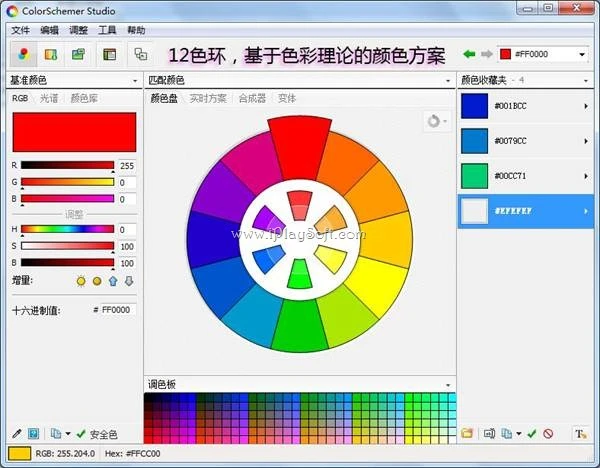Decrease saturation with the gray down arrow
This screenshot has width=600, height=468.
click(x=129, y=281)
